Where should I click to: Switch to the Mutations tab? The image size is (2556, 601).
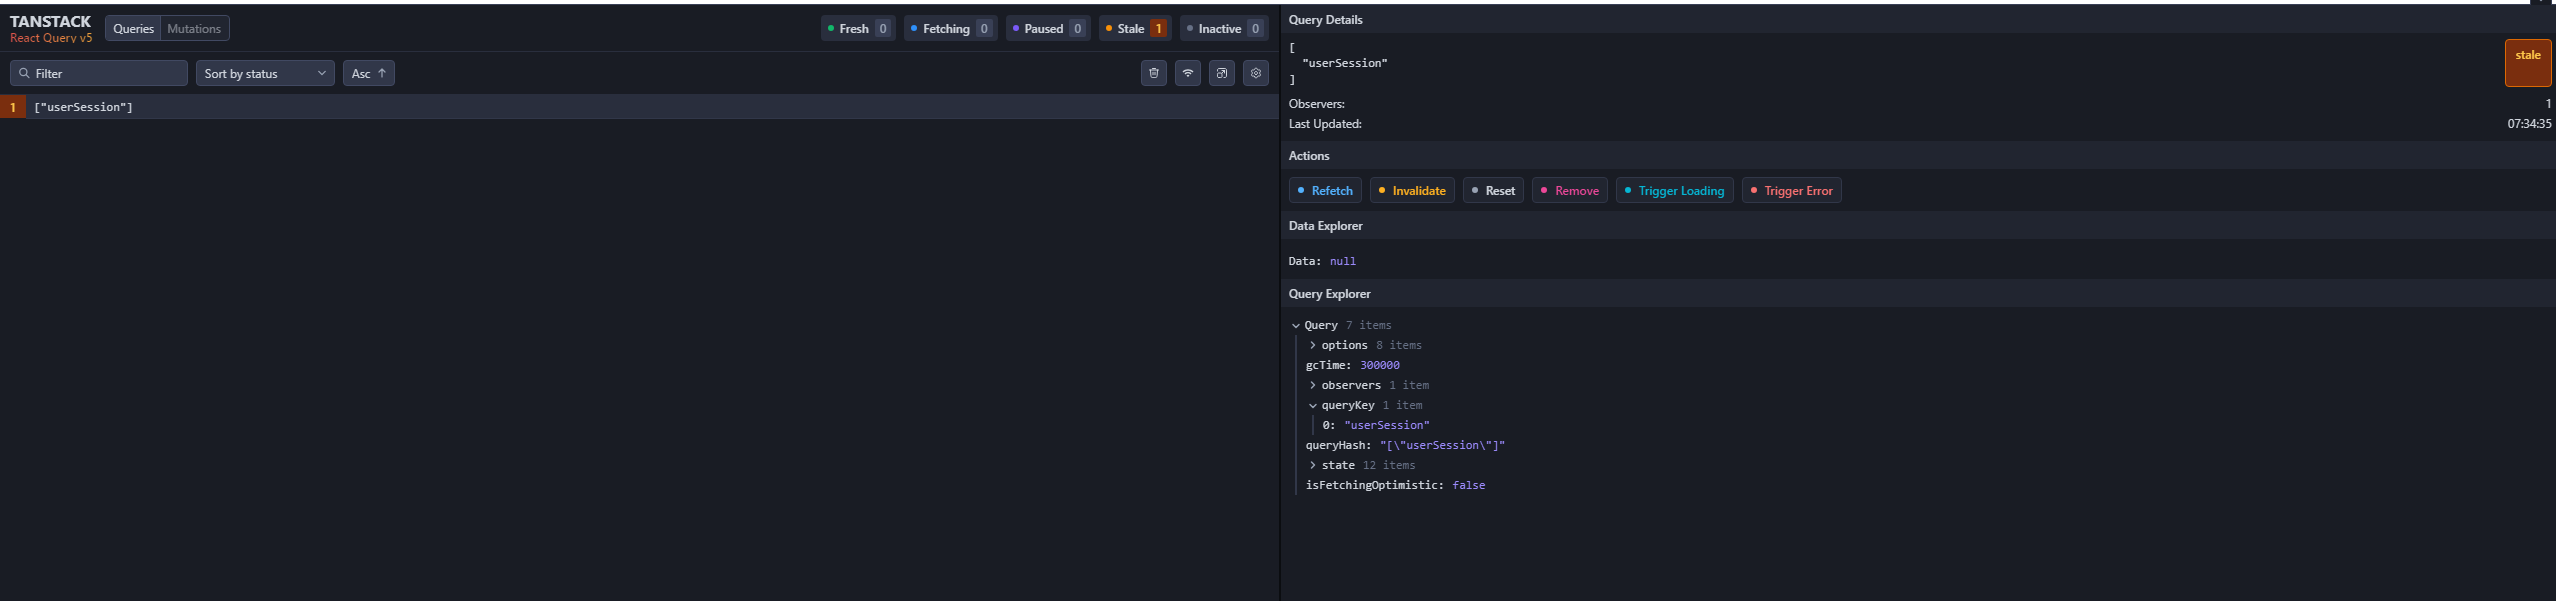(x=194, y=28)
